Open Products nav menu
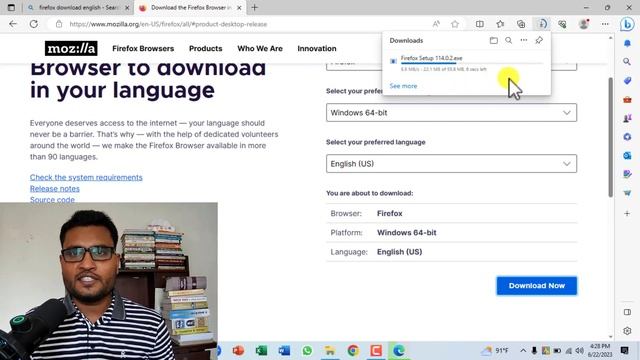640x360 pixels. (x=205, y=49)
